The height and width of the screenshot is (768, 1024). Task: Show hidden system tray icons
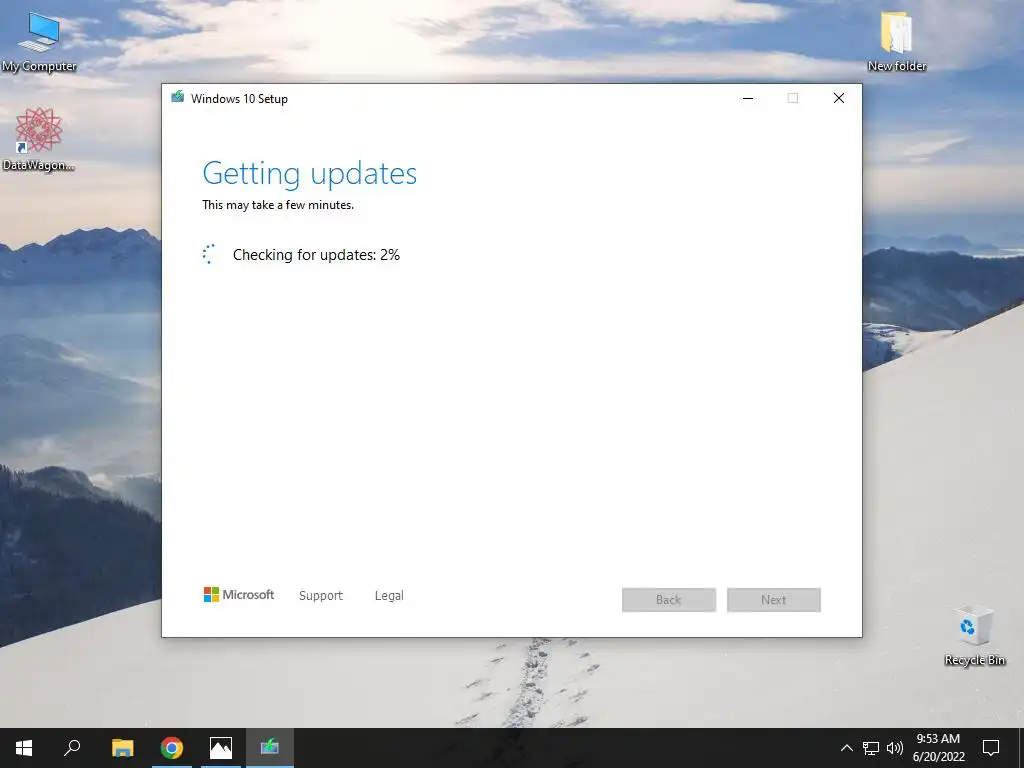846,748
